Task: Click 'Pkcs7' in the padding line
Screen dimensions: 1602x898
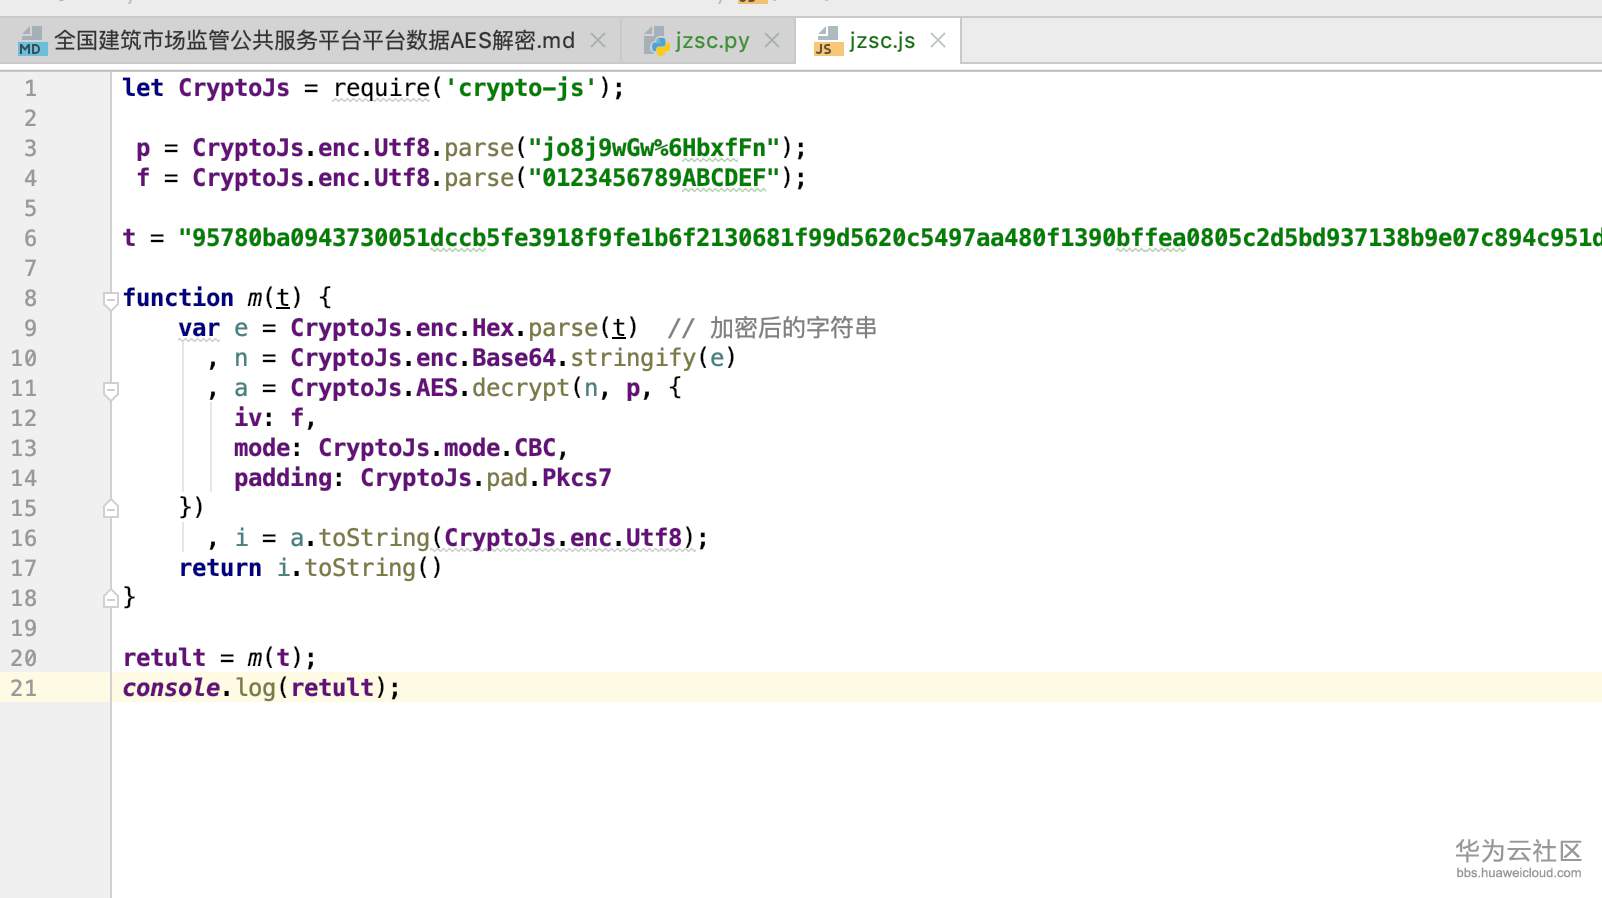Action: coord(577,478)
